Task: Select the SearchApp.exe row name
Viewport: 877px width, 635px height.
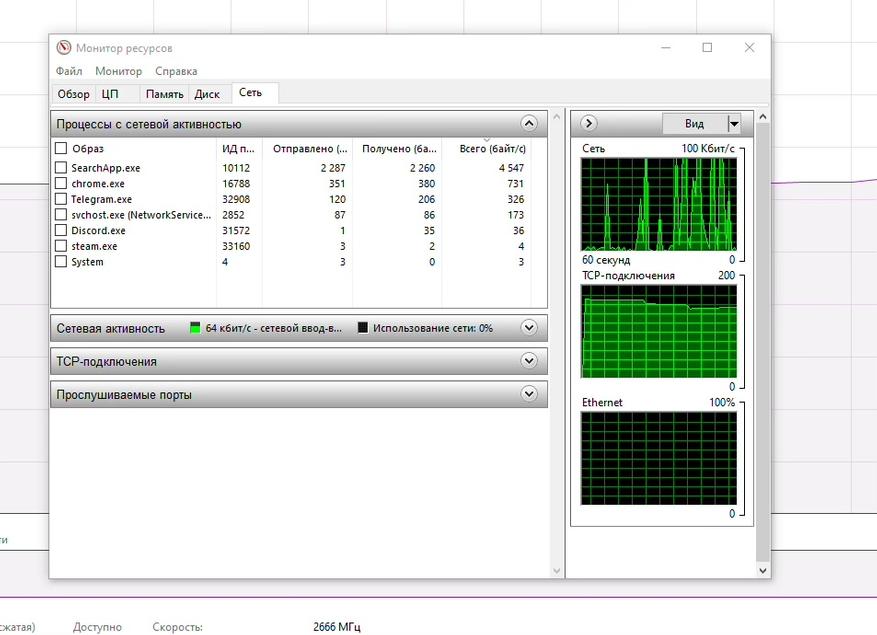Action: coord(105,168)
